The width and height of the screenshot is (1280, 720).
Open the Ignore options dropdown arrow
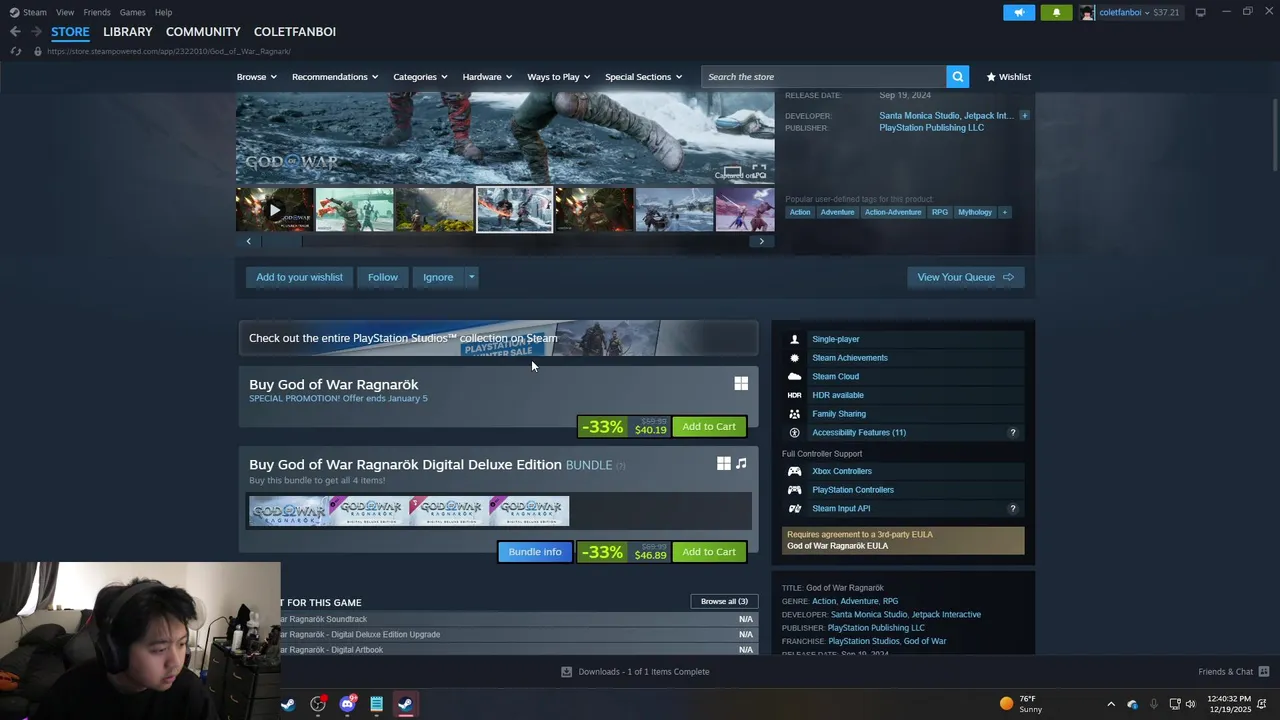pyautogui.click(x=471, y=277)
